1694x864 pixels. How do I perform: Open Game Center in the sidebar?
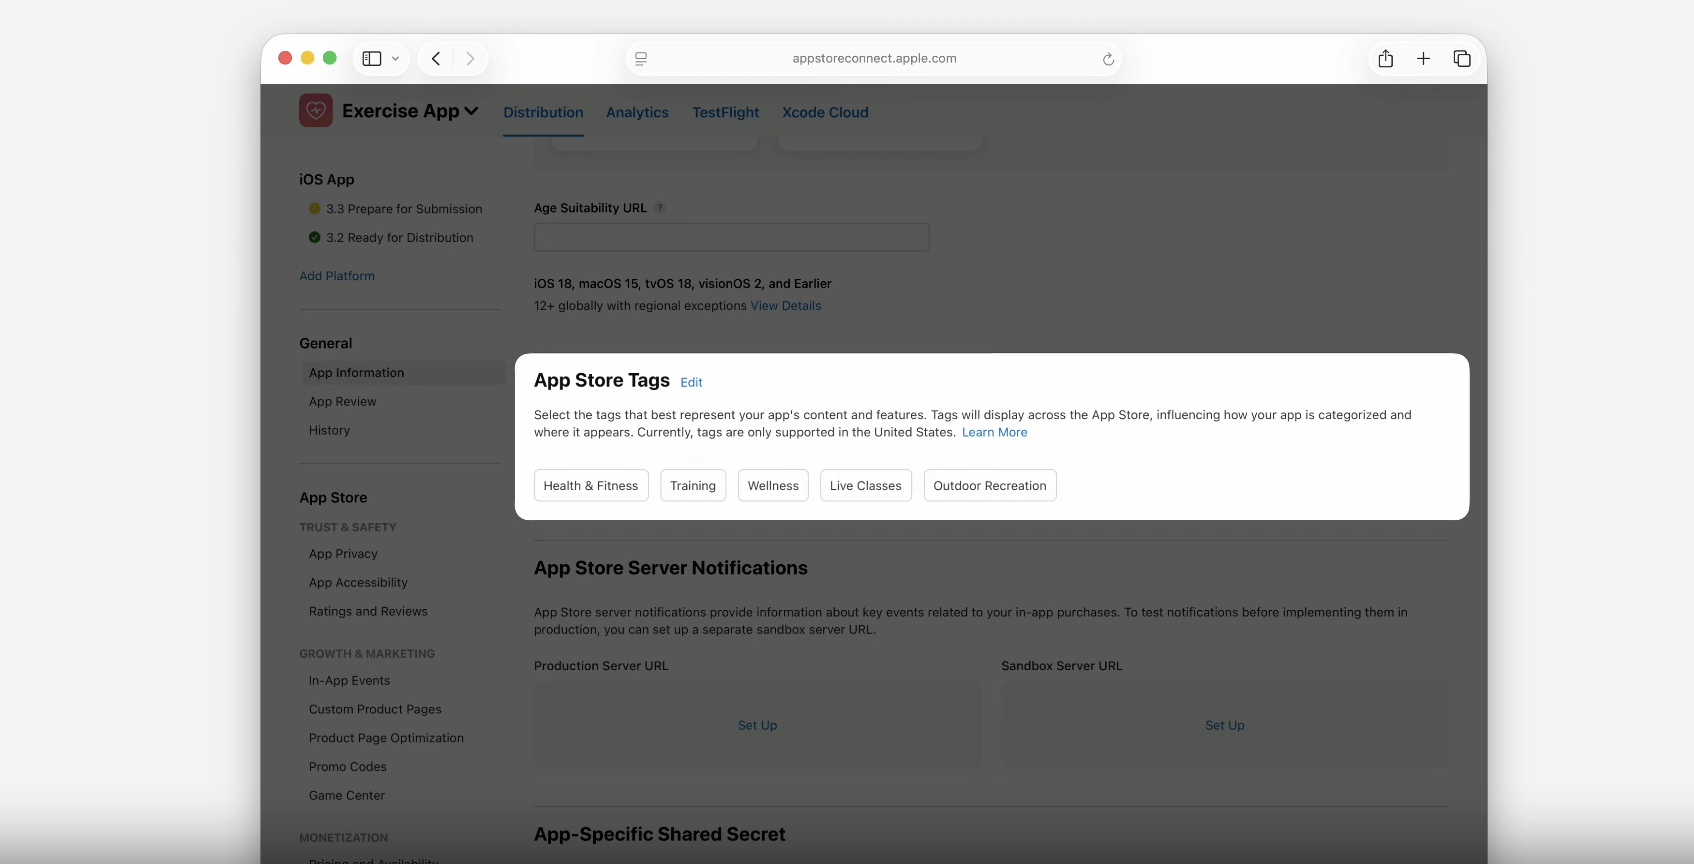[347, 796]
